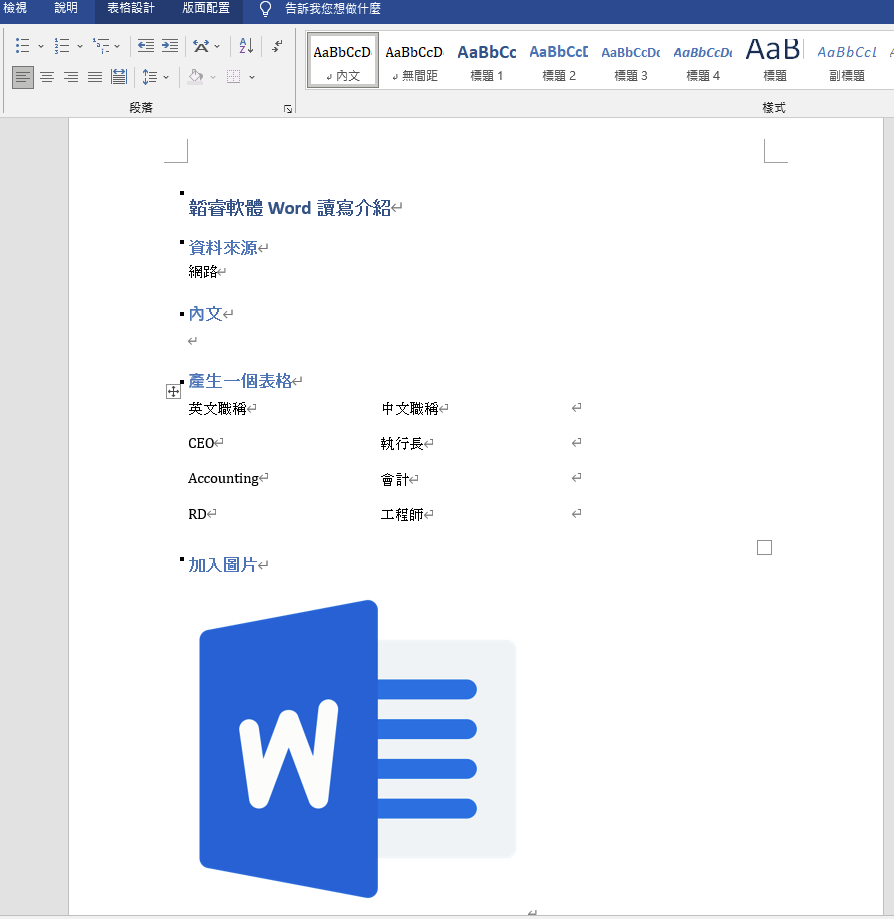Click the 資料來源 heading
894x919 pixels.
click(x=223, y=248)
